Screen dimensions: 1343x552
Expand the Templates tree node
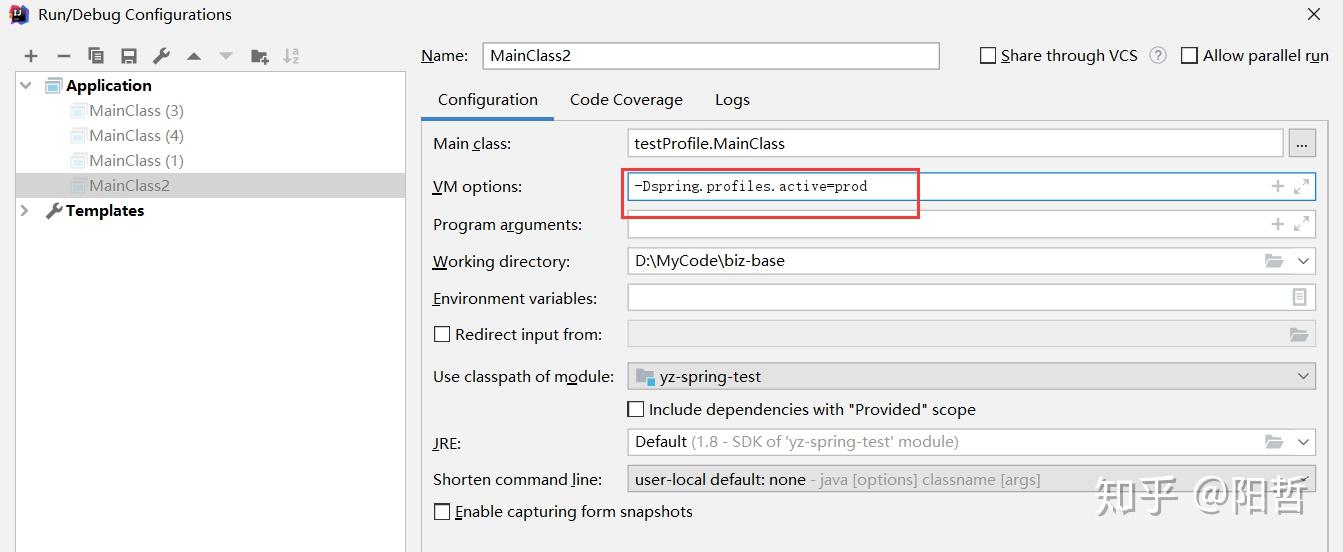(x=25, y=210)
